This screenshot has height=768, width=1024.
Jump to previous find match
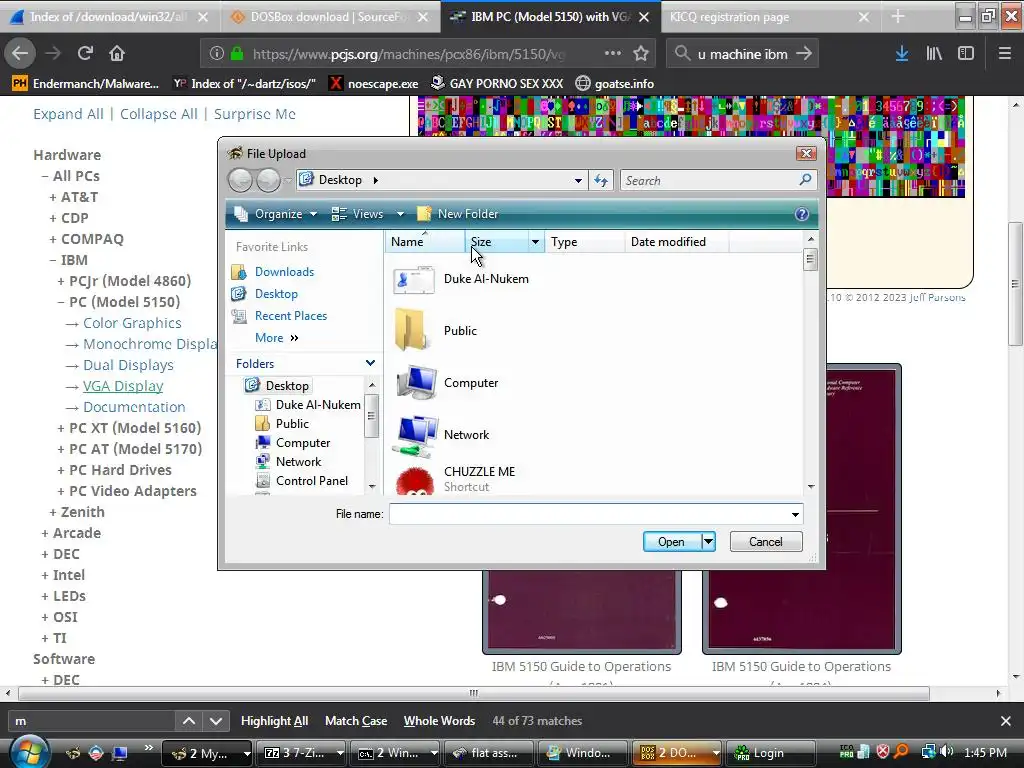(189, 721)
